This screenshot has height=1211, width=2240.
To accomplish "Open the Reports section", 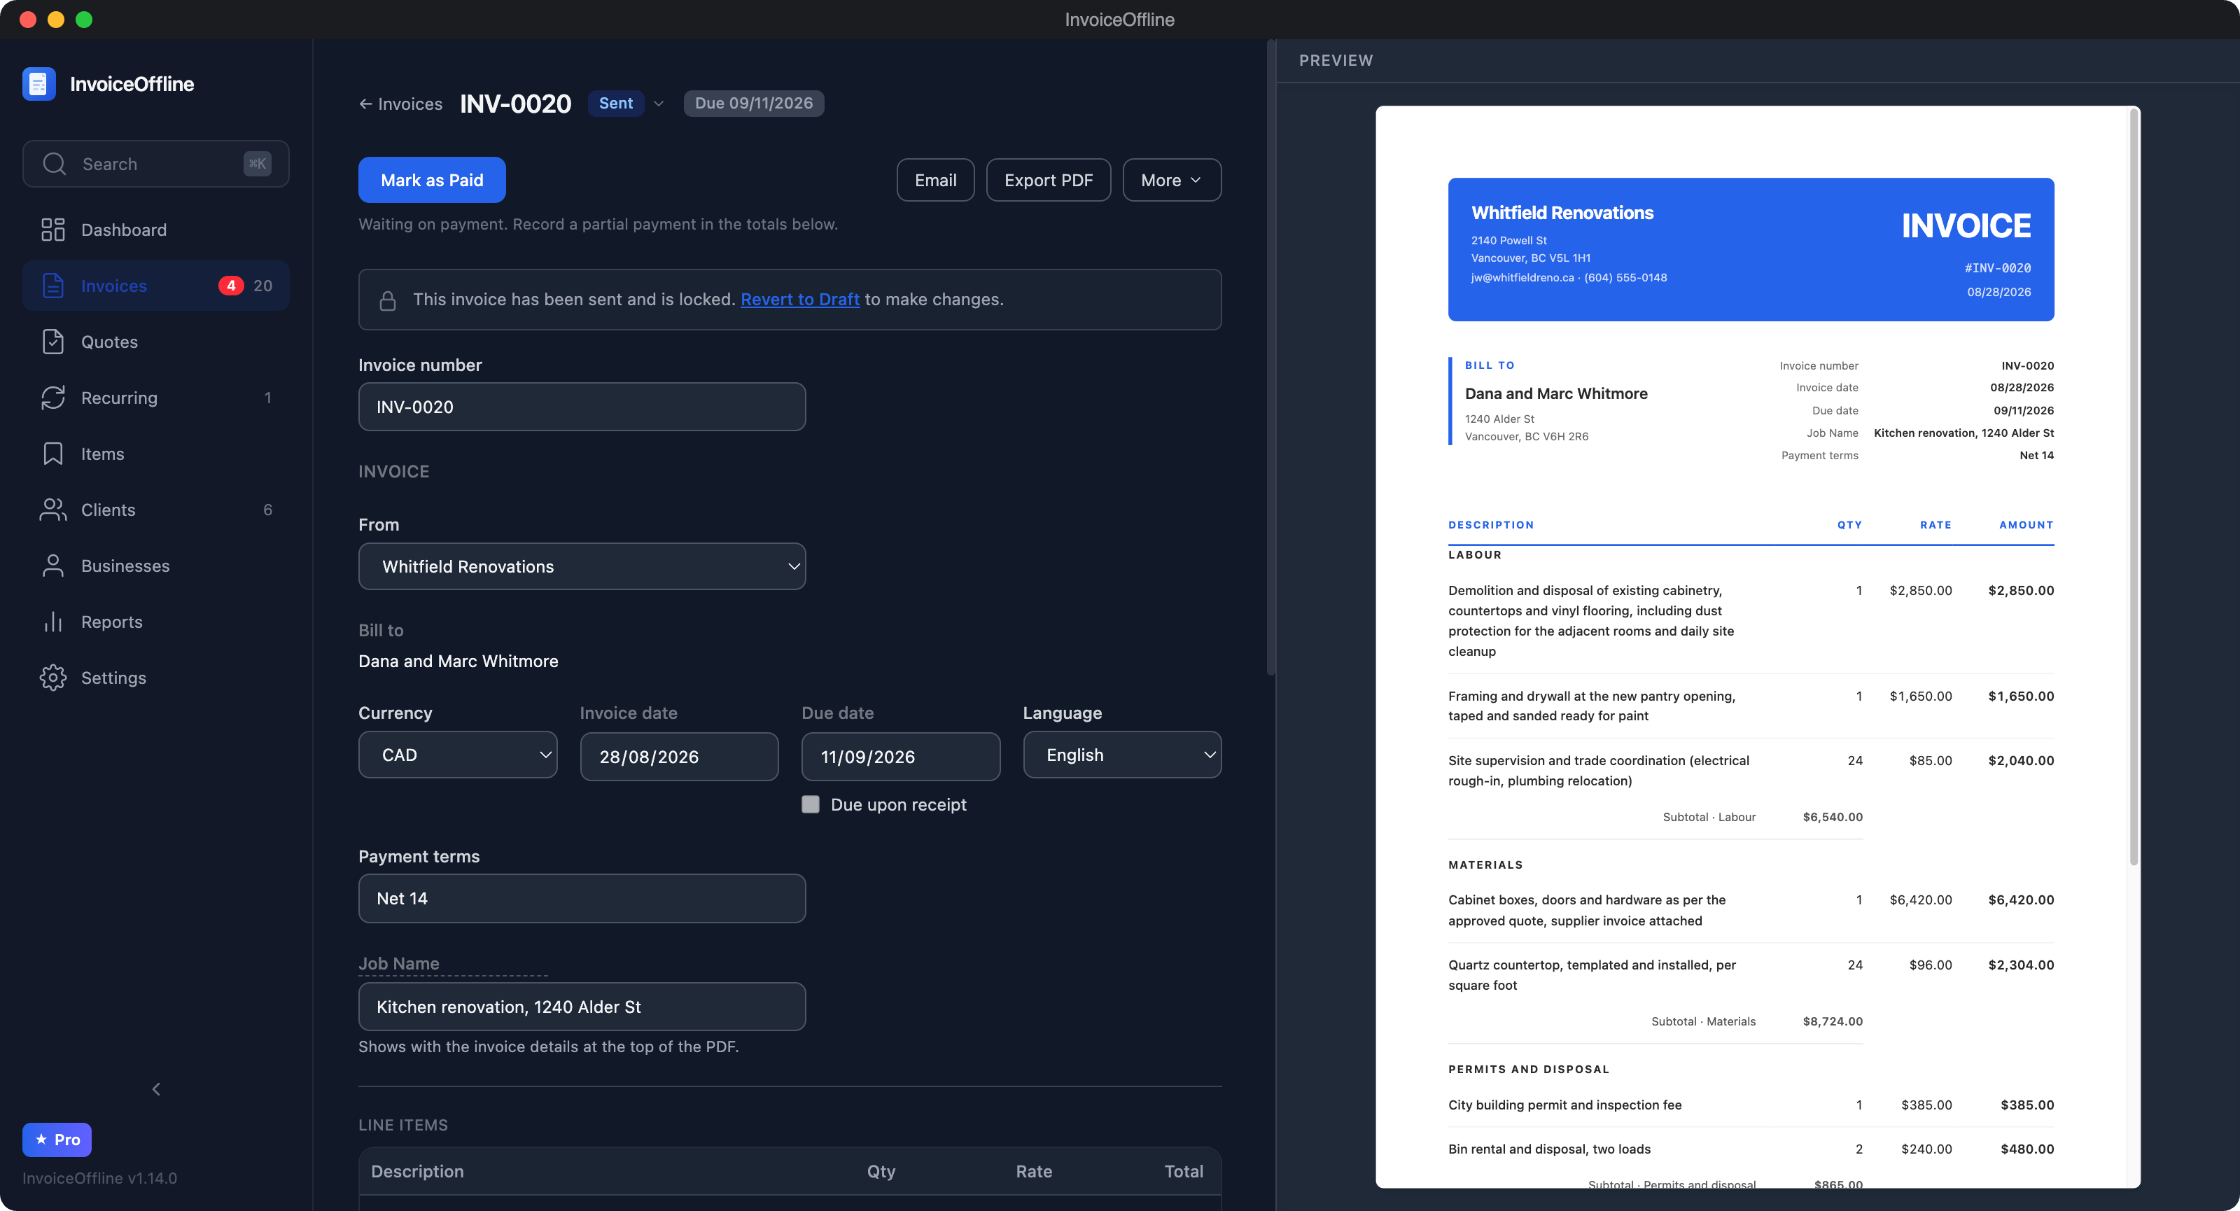I will 156,622.
